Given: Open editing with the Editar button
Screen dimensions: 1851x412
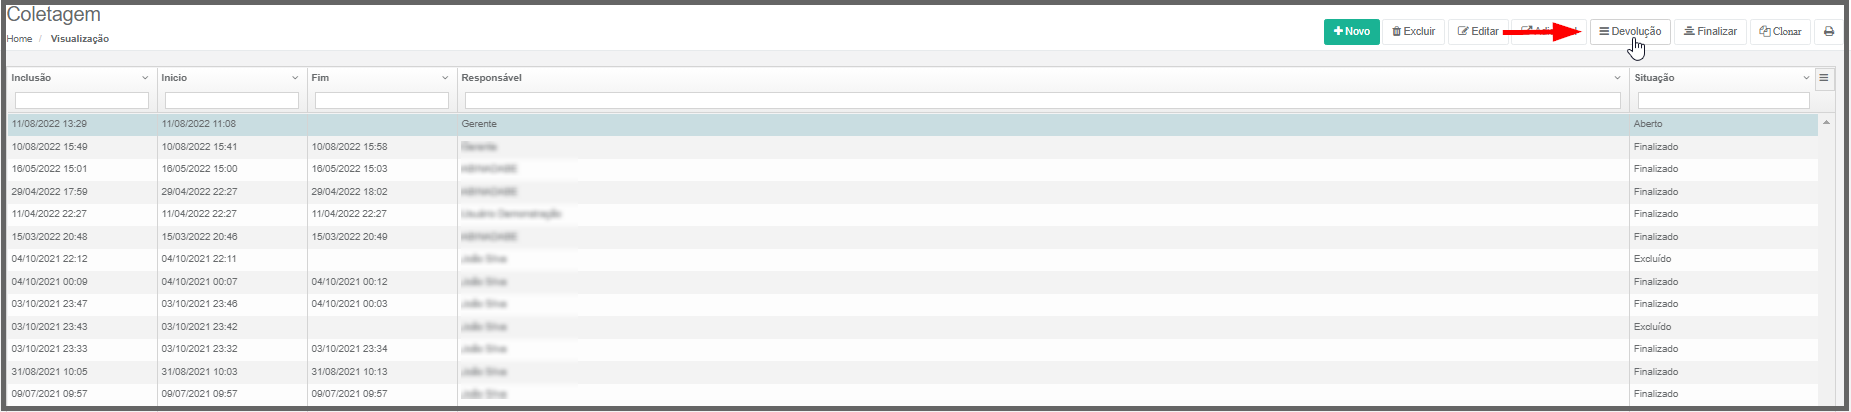Looking at the screenshot, I should pos(1477,32).
